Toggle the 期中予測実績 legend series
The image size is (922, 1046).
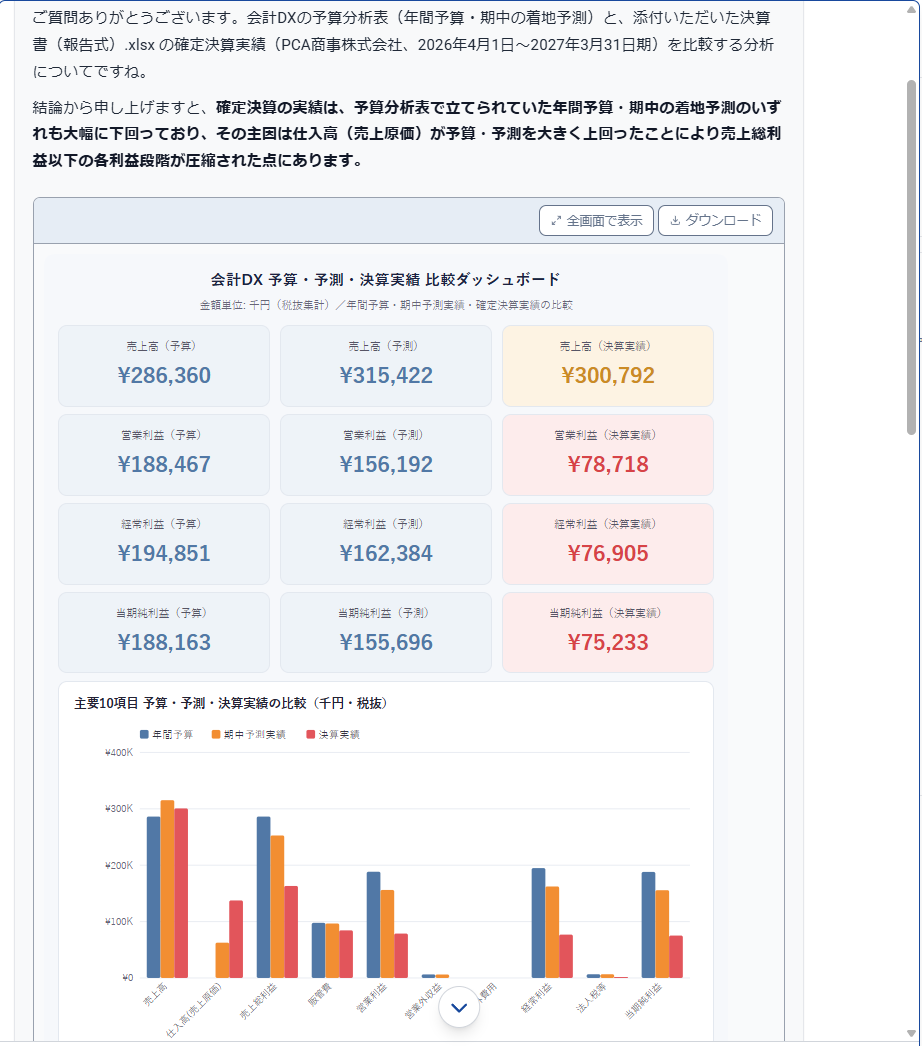pos(249,734)
